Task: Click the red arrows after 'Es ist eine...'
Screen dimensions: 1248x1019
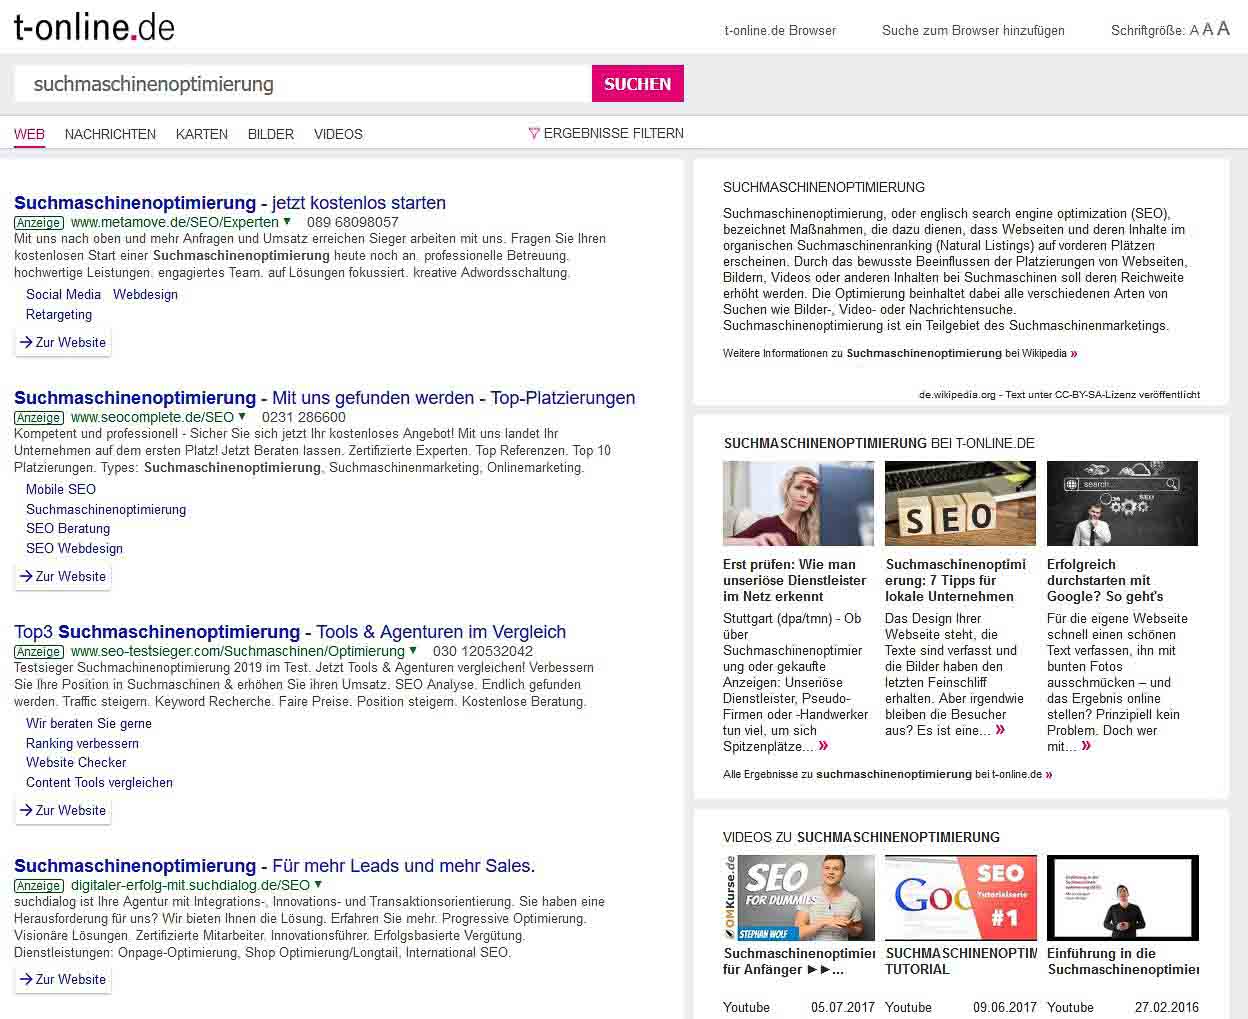Action: tap(1000, 730)
